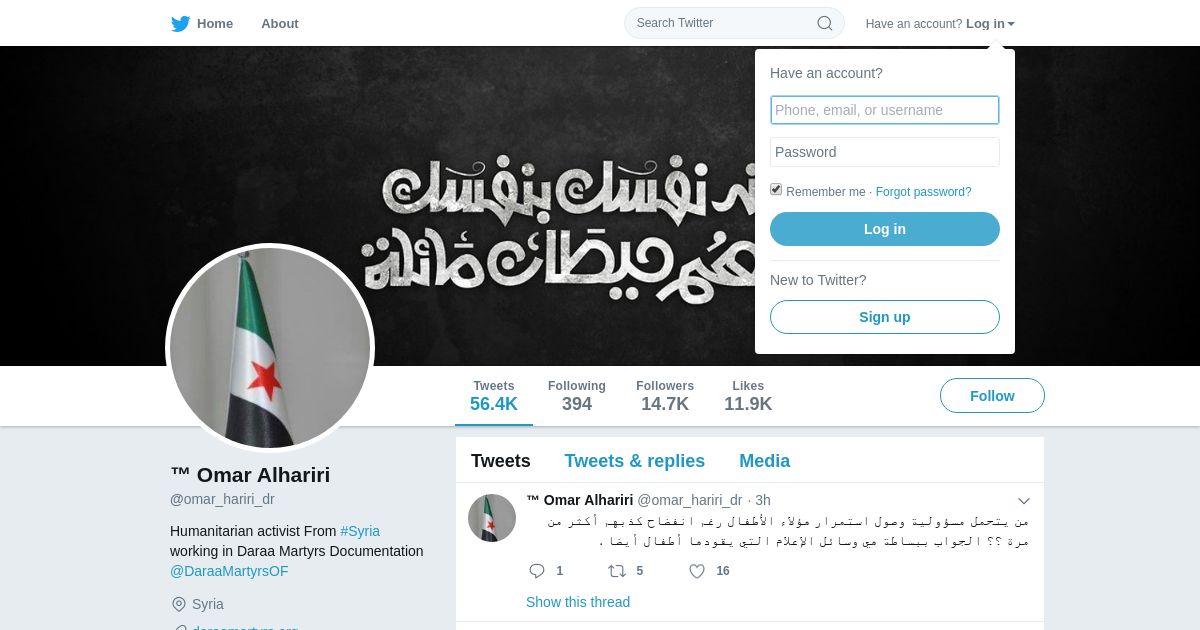Viewport: 1200px width, 630px height.
Task: Expand the Log in dropdown caret
Action: click(x=1011, y=24)
